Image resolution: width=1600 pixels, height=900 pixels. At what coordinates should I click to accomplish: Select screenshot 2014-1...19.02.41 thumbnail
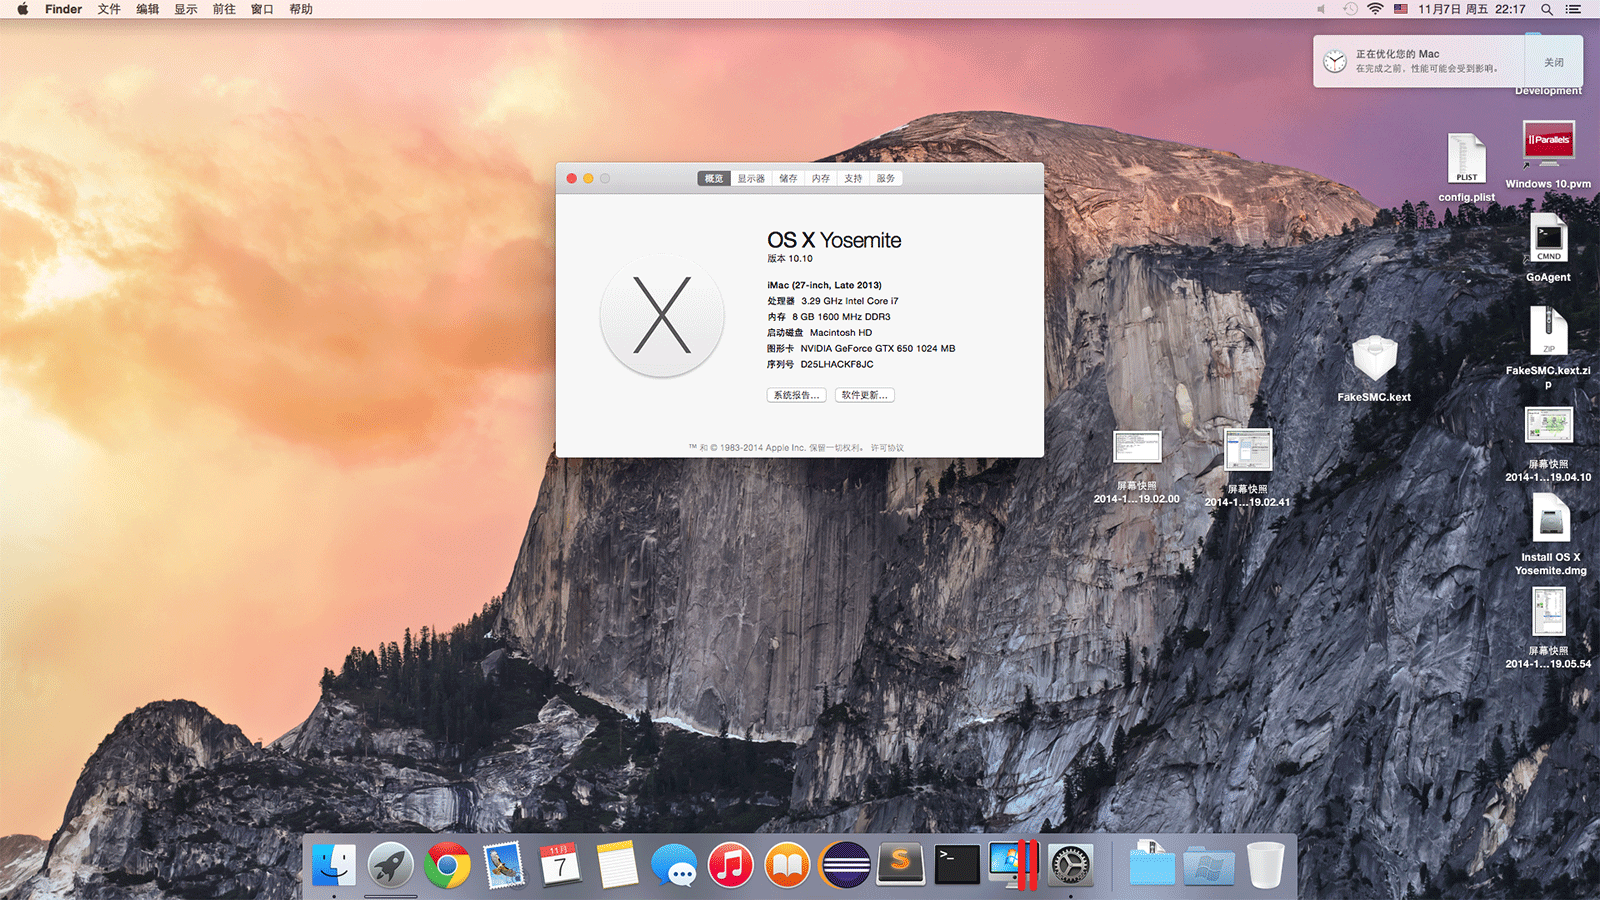(1248, 449)
